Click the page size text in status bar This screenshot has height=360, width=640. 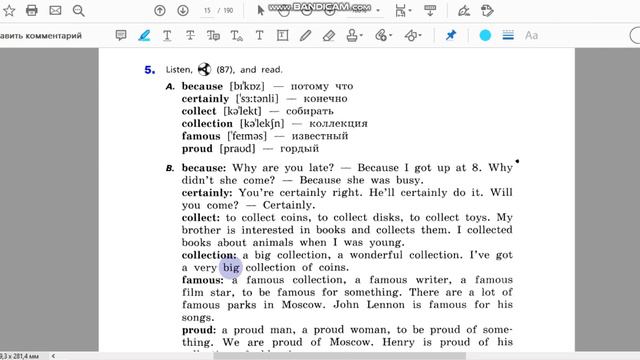(x=20, y=356)
